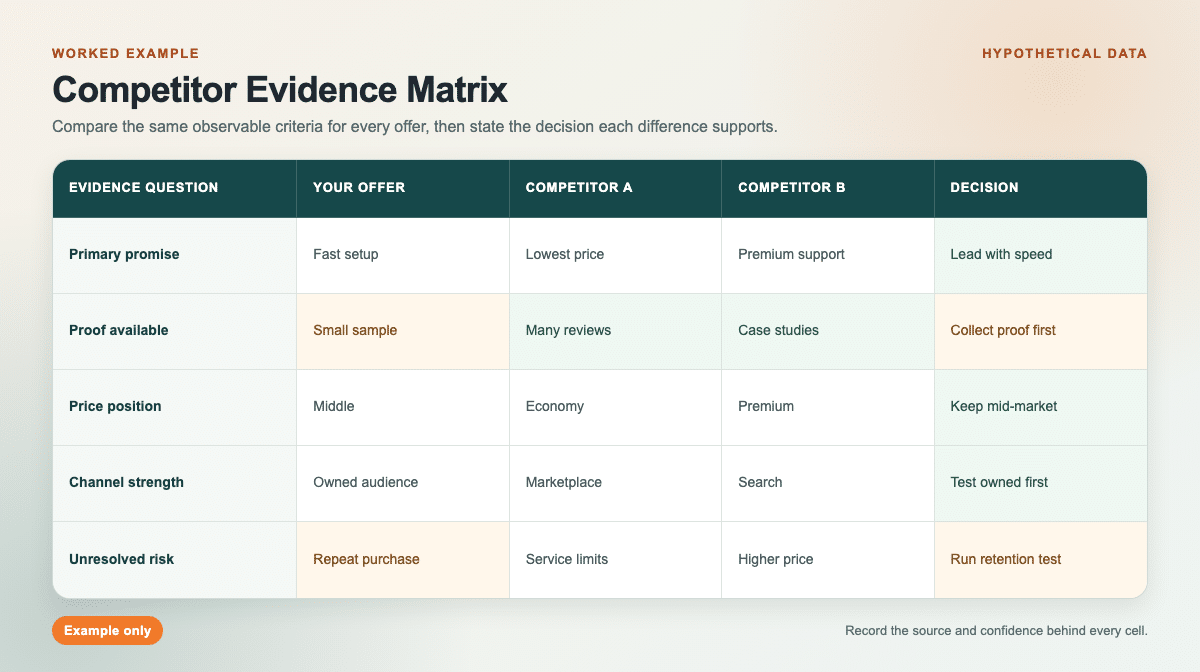Image resolution: width=1200 pixels, height=672 pixels.
Task: Select the 'Marketplace' cell
Action: coord(616,483)
